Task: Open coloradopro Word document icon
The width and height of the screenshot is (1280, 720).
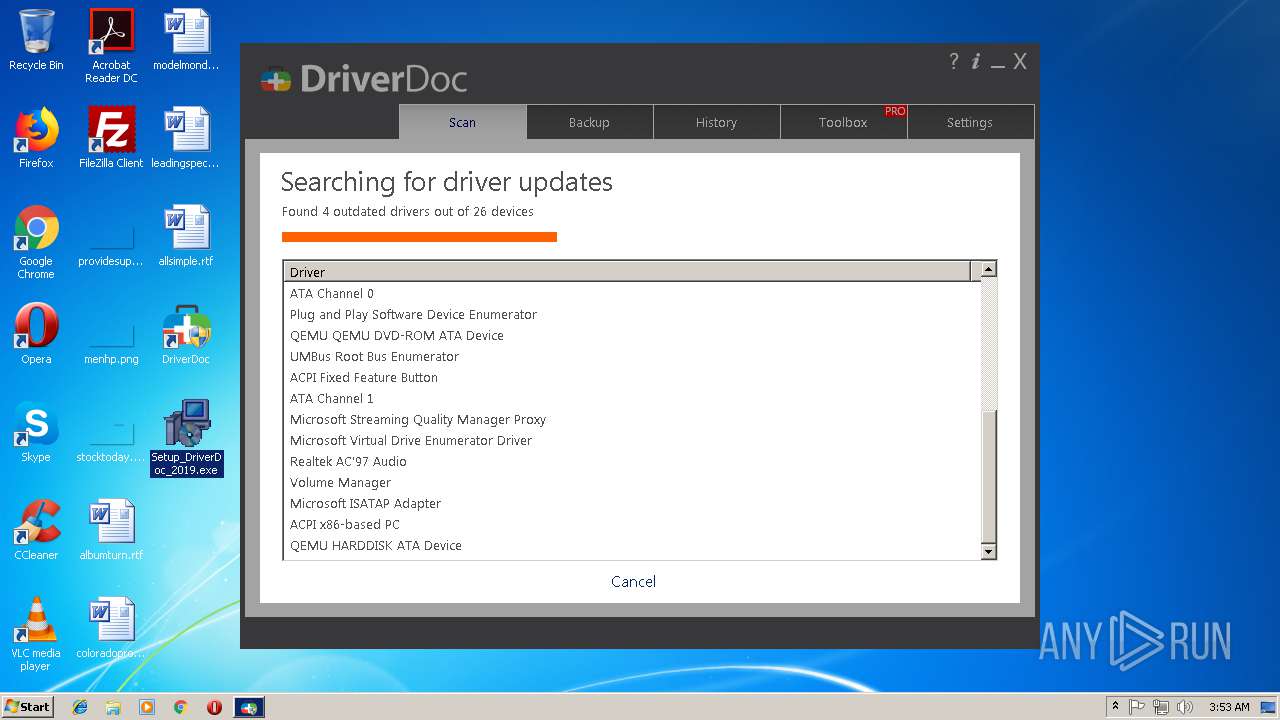Action: pyautogui.click(x=111, y=628)
